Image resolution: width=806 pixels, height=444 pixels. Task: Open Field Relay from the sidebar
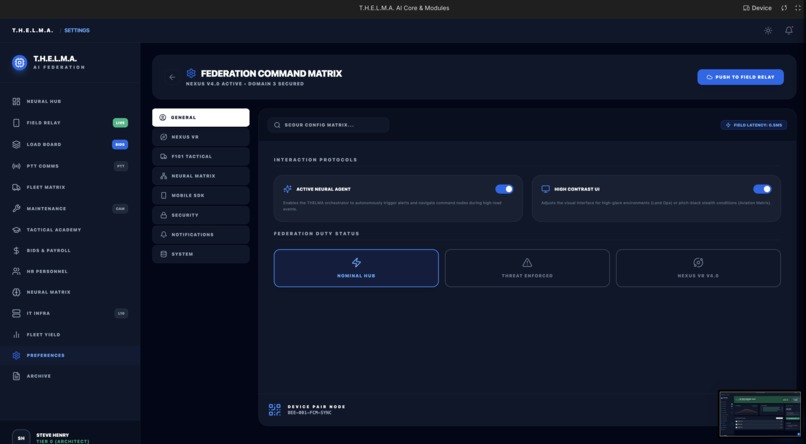tap(70, 123)
